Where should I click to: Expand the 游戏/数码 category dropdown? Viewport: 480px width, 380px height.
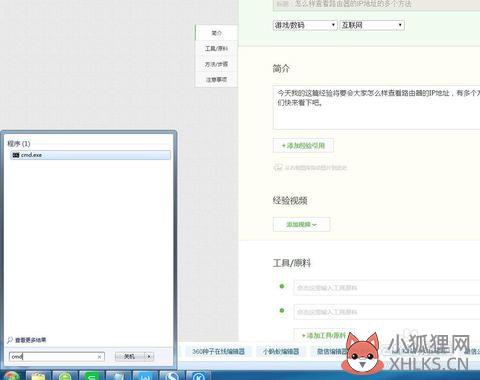click(x=305, y=25)
